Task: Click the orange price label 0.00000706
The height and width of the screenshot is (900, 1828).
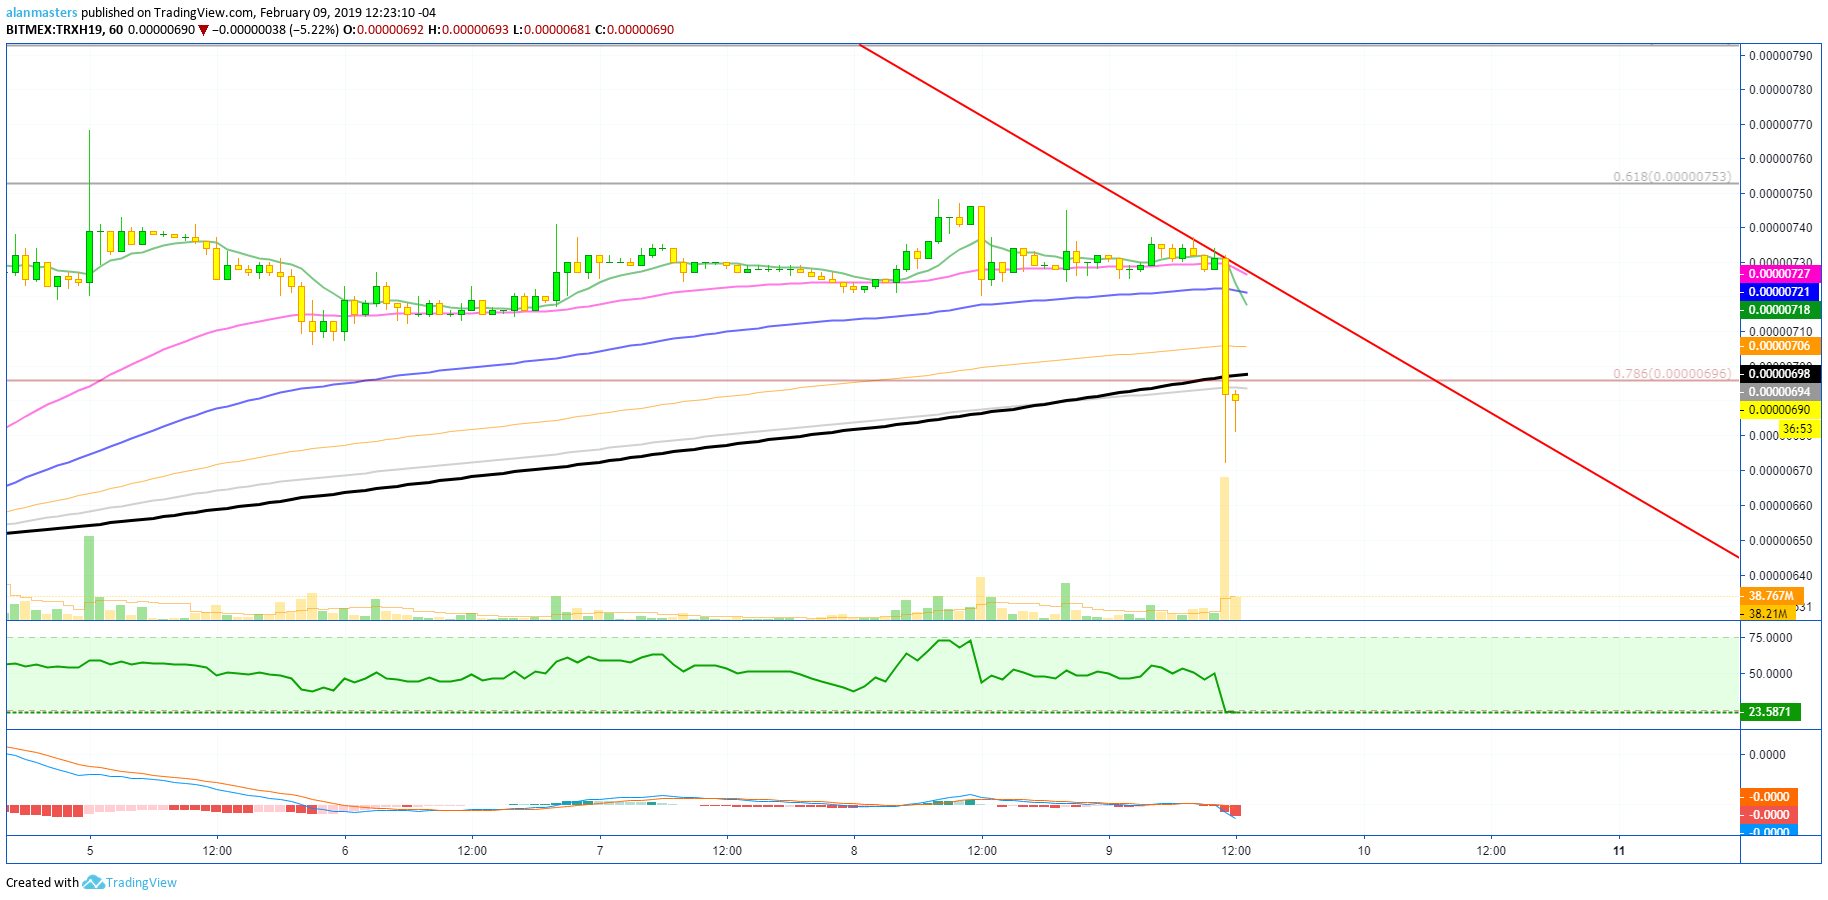Action: (x=1781, y=346)
